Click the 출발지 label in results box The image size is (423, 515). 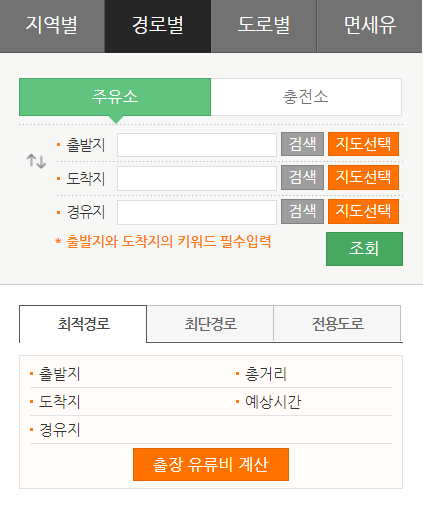pyautogui.click(x=60, y=374)
